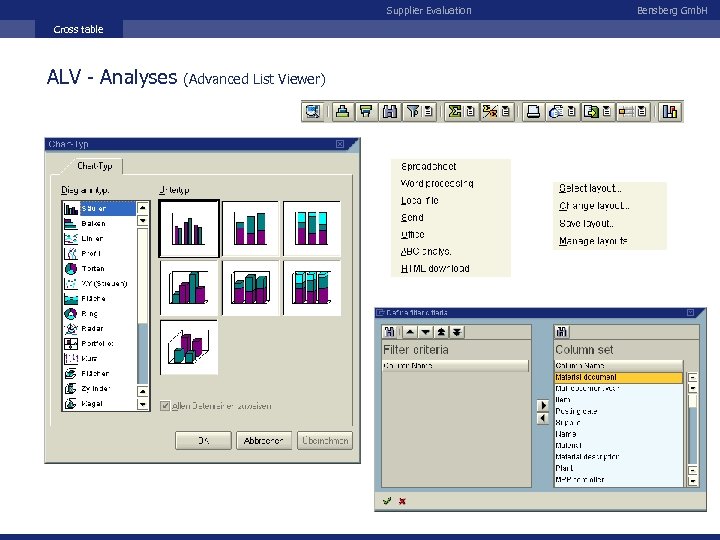Select Torten pie chart type
Image resolution: width=720 pixels, height=540 pixels.
[x=99, y=269]
